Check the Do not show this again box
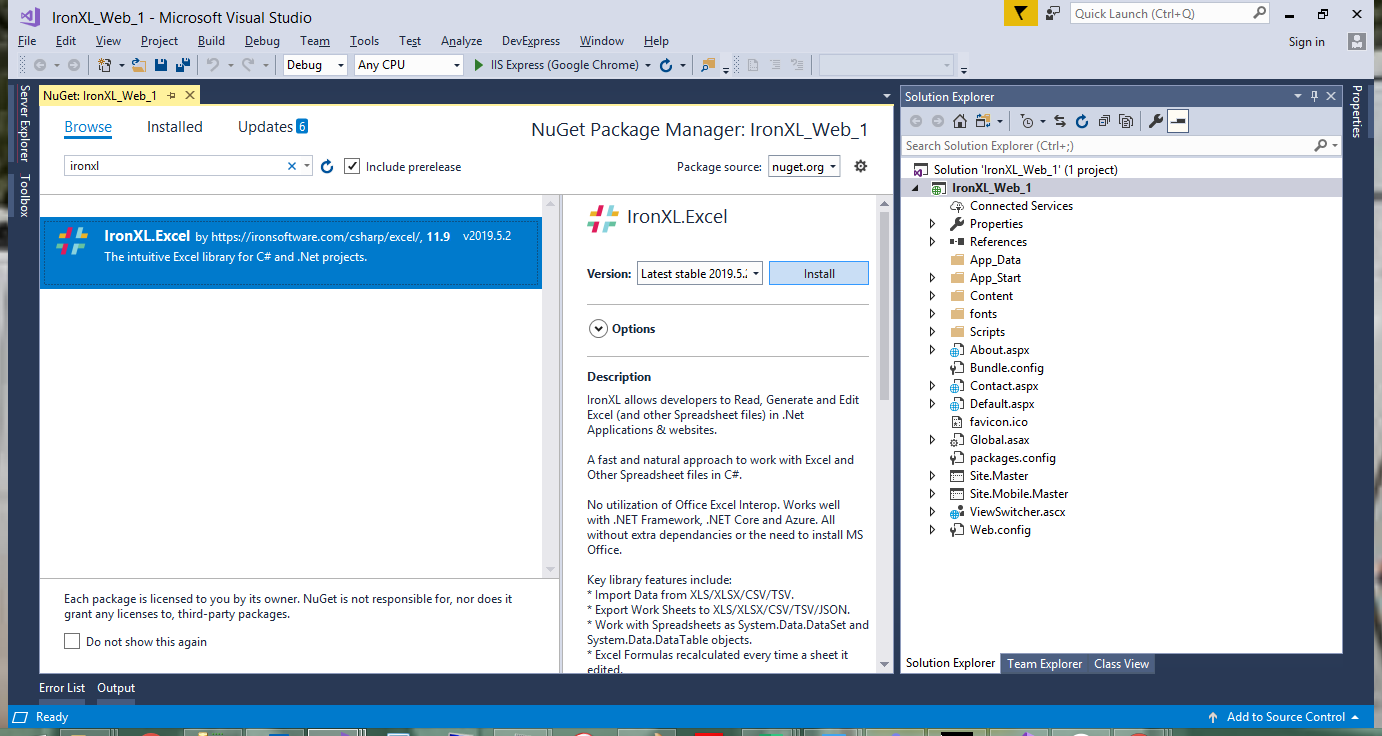 [72, 641]
